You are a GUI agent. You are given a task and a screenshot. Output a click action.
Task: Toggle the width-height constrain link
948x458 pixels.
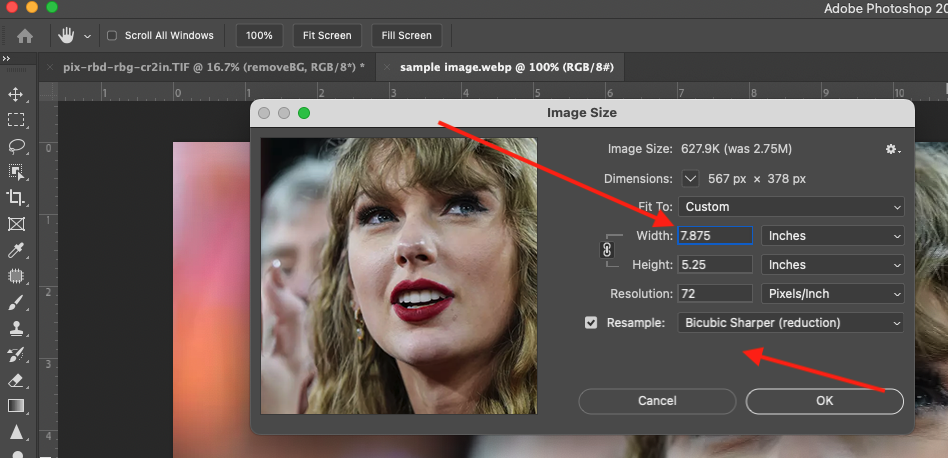pyautogui.click(x=607, y=250)
